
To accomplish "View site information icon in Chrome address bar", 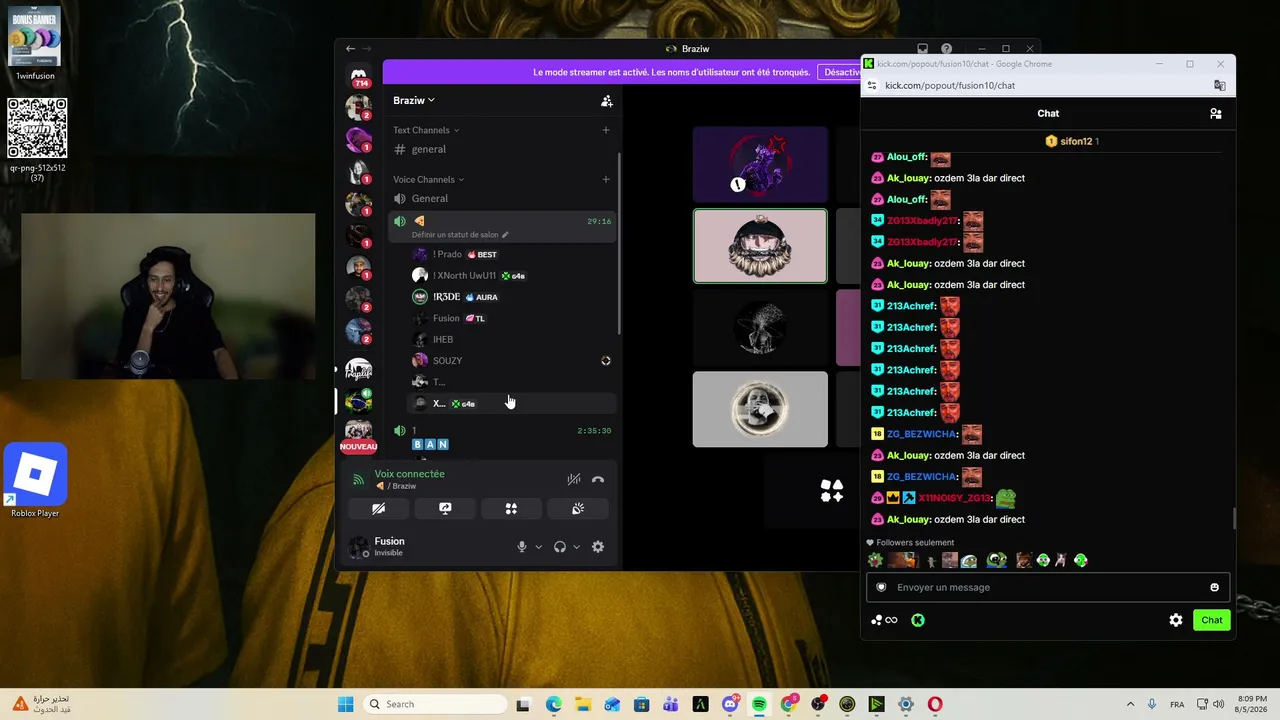I will tap(872, 86).
